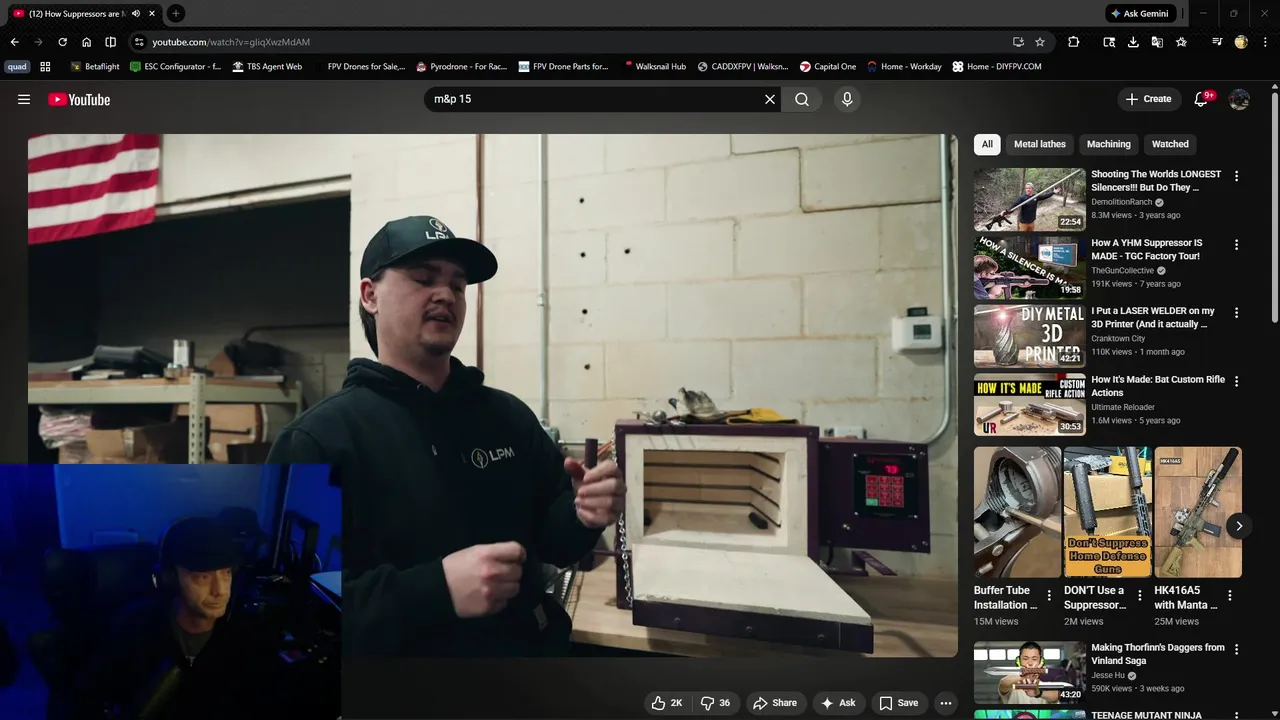This screenshot has height=720, width=1280.
Task: Open options for Bat Custom Rifle Actions video
Action: click(x=1236, y=381)
